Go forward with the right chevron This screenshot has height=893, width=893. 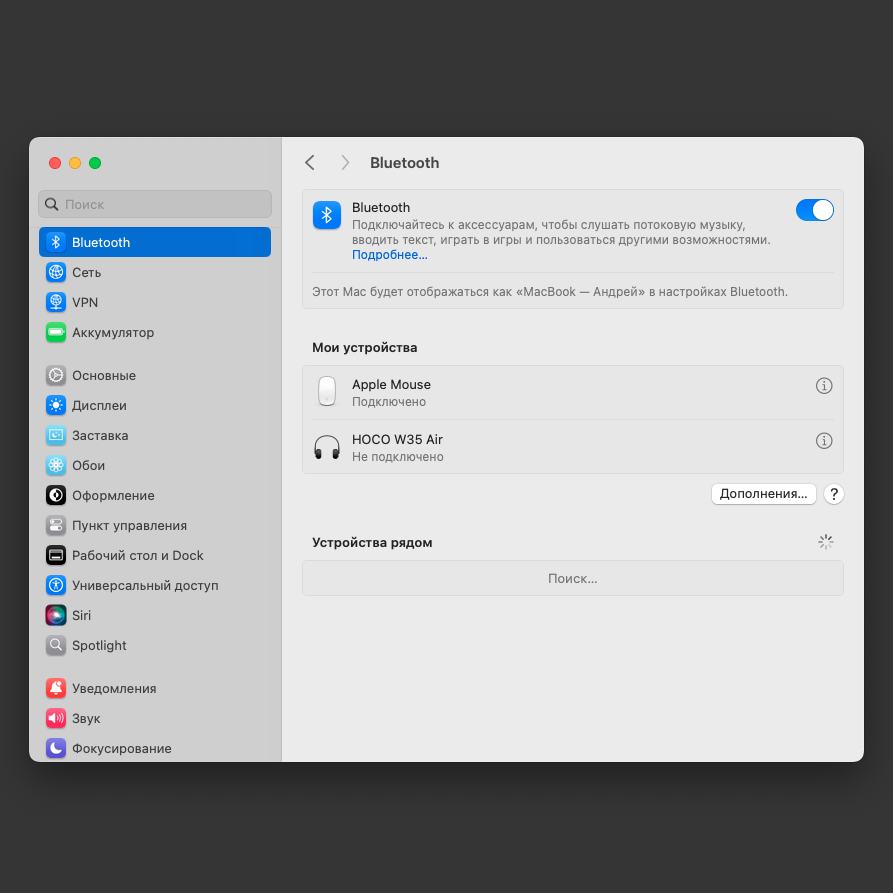(345, 163)
